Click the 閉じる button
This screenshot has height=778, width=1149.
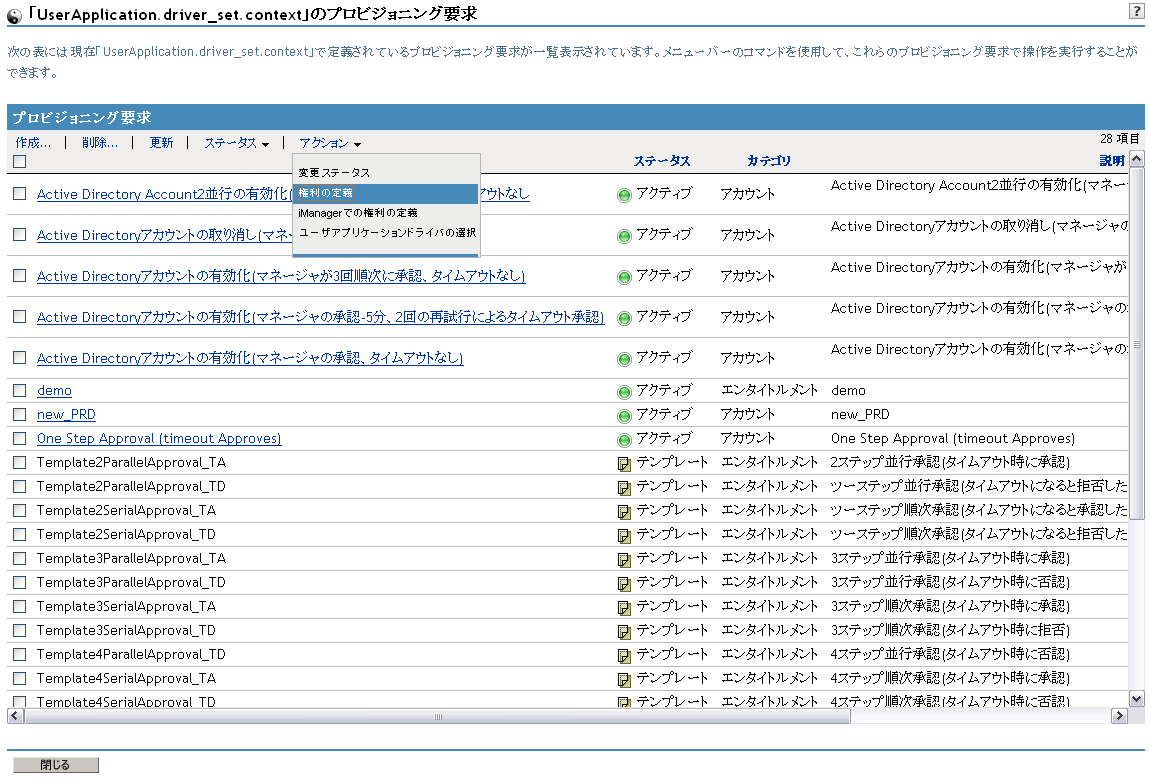pyautogui.click(x=56, y=765)
